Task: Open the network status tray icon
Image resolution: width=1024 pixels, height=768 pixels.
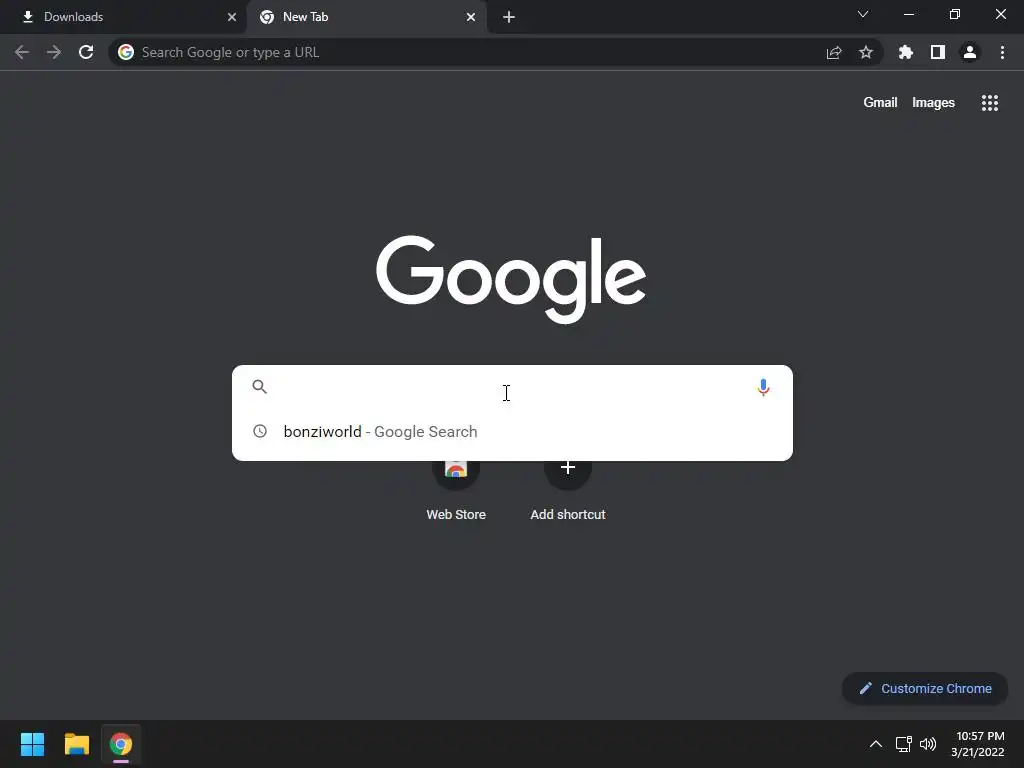Action: click(903, 744)
